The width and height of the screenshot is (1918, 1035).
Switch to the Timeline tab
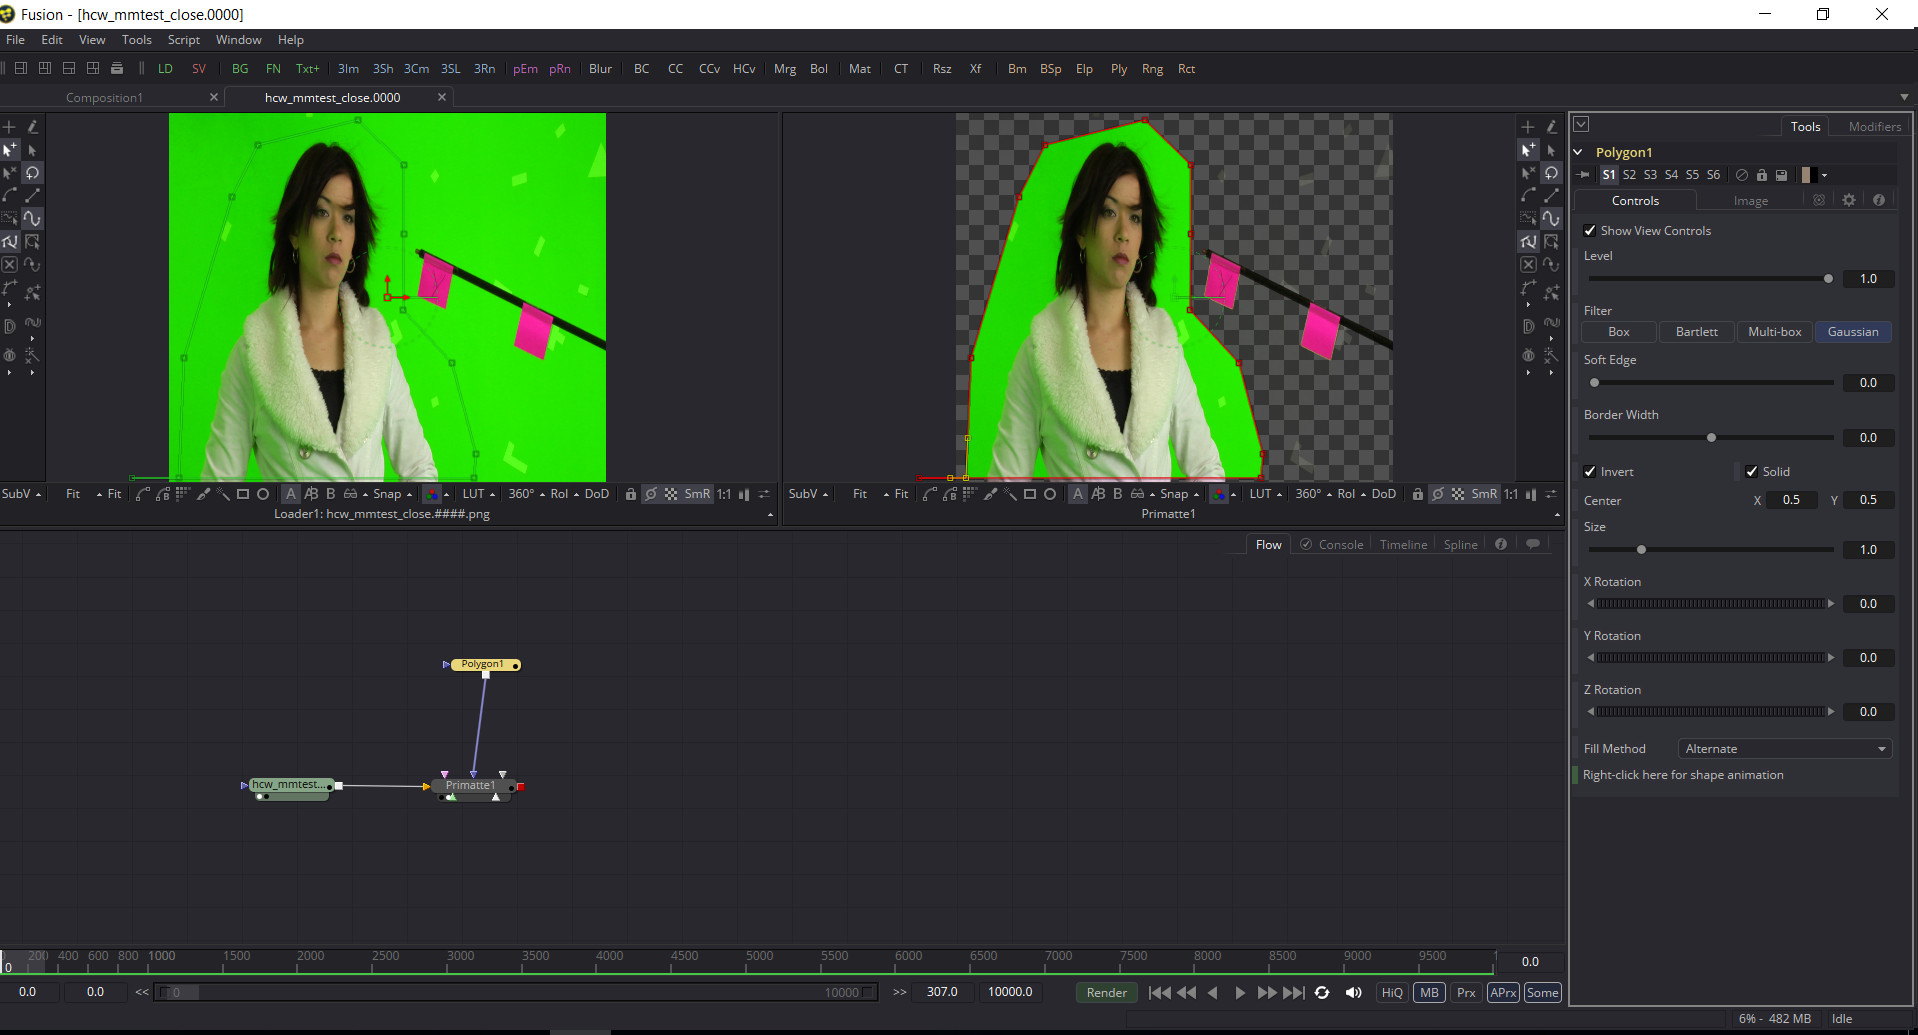pos(1403,545)
